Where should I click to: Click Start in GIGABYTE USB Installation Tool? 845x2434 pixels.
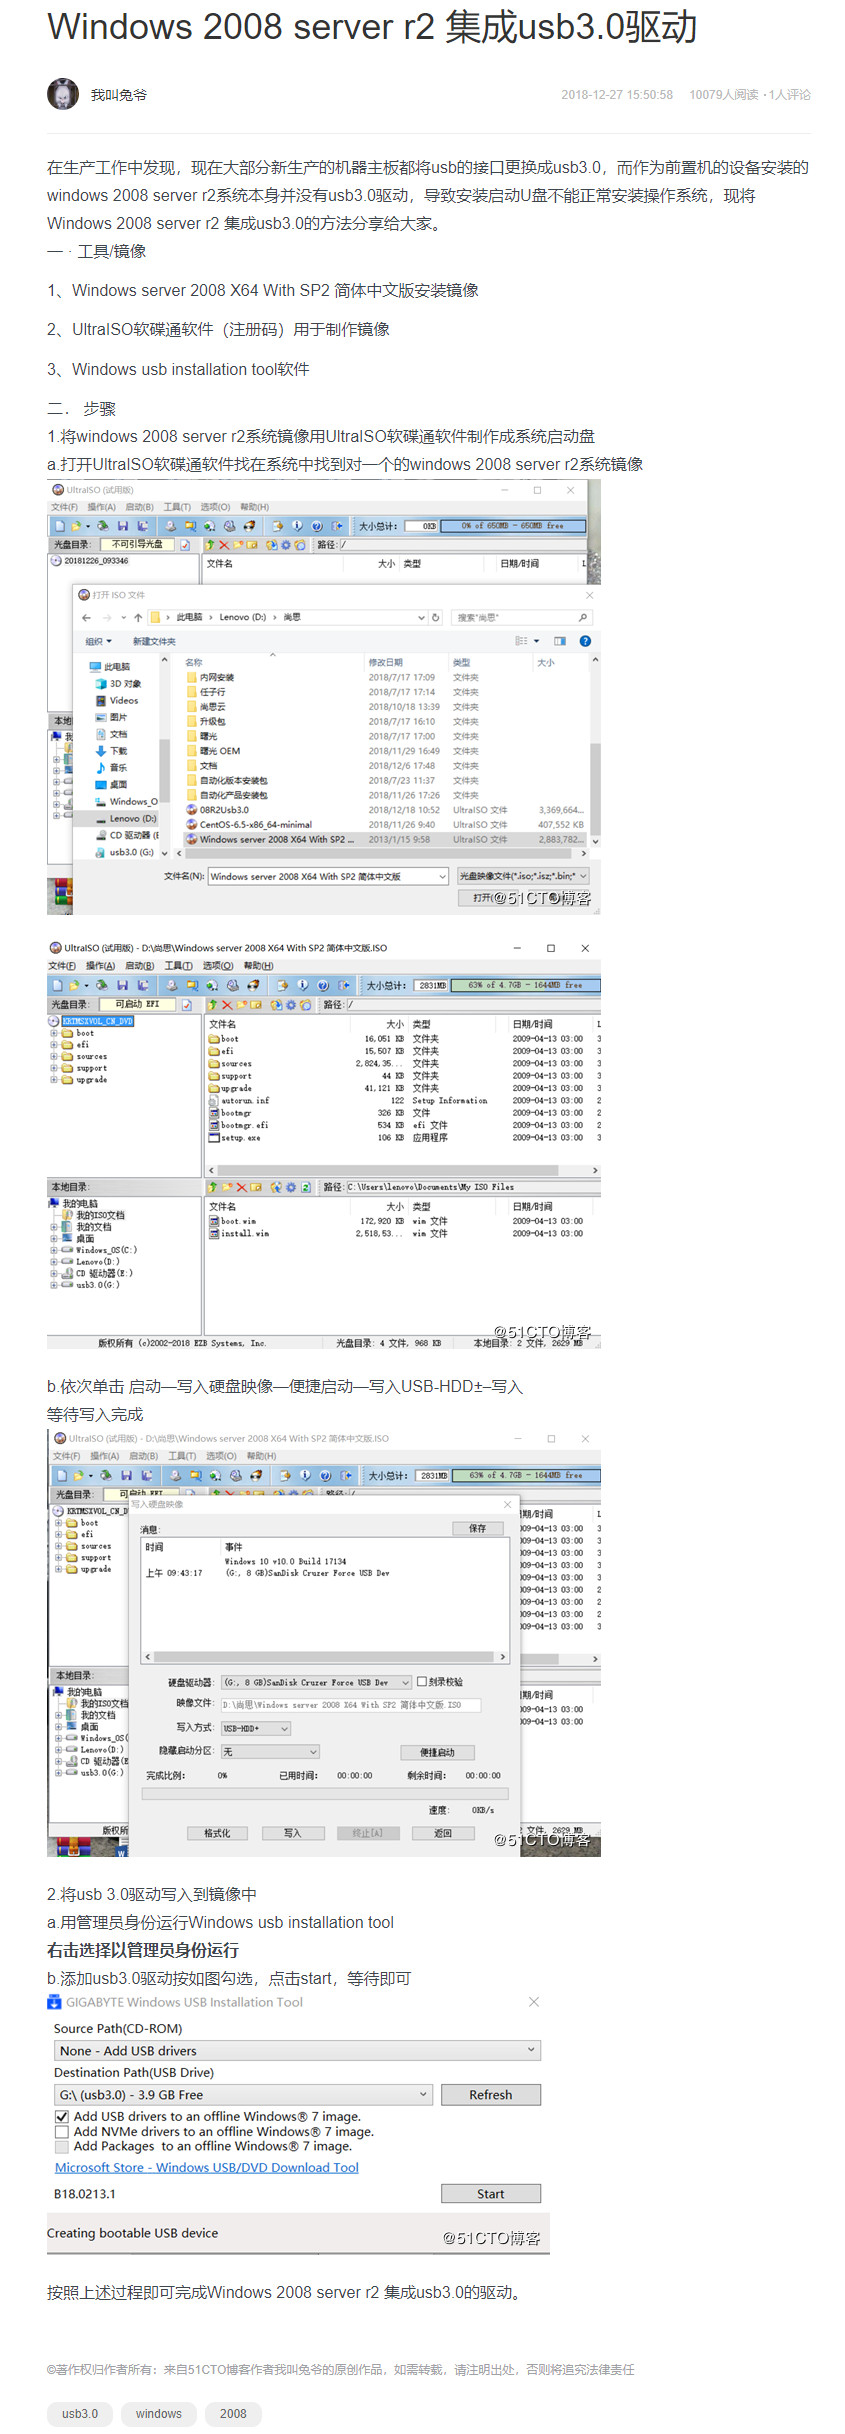490,2194
